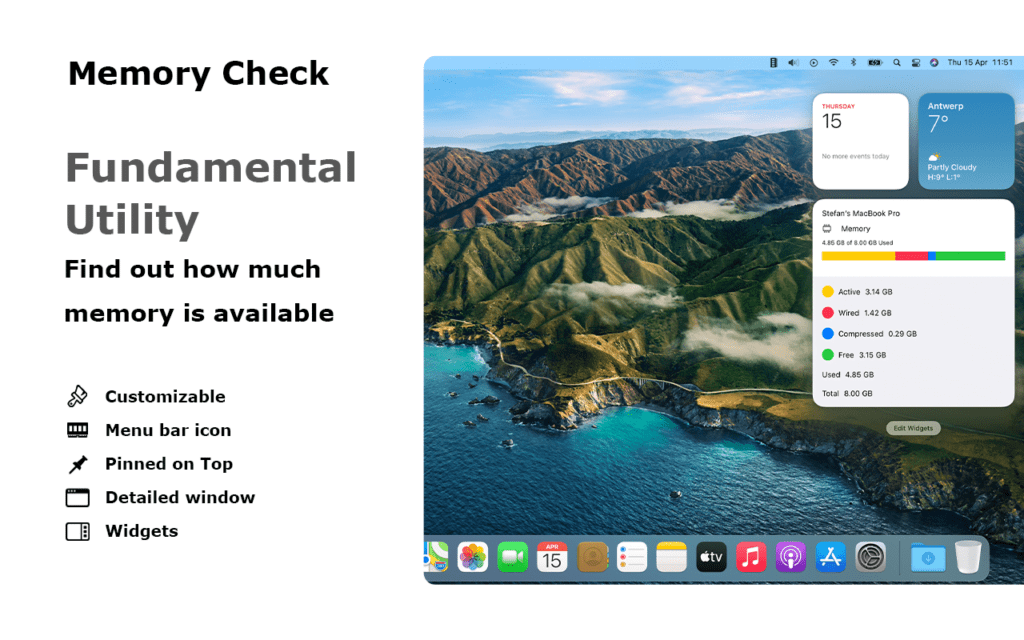Click the Edit Widgets button
Image resolution: width=1024 pixels, height=640 pixels.
(x=913, y=427)
